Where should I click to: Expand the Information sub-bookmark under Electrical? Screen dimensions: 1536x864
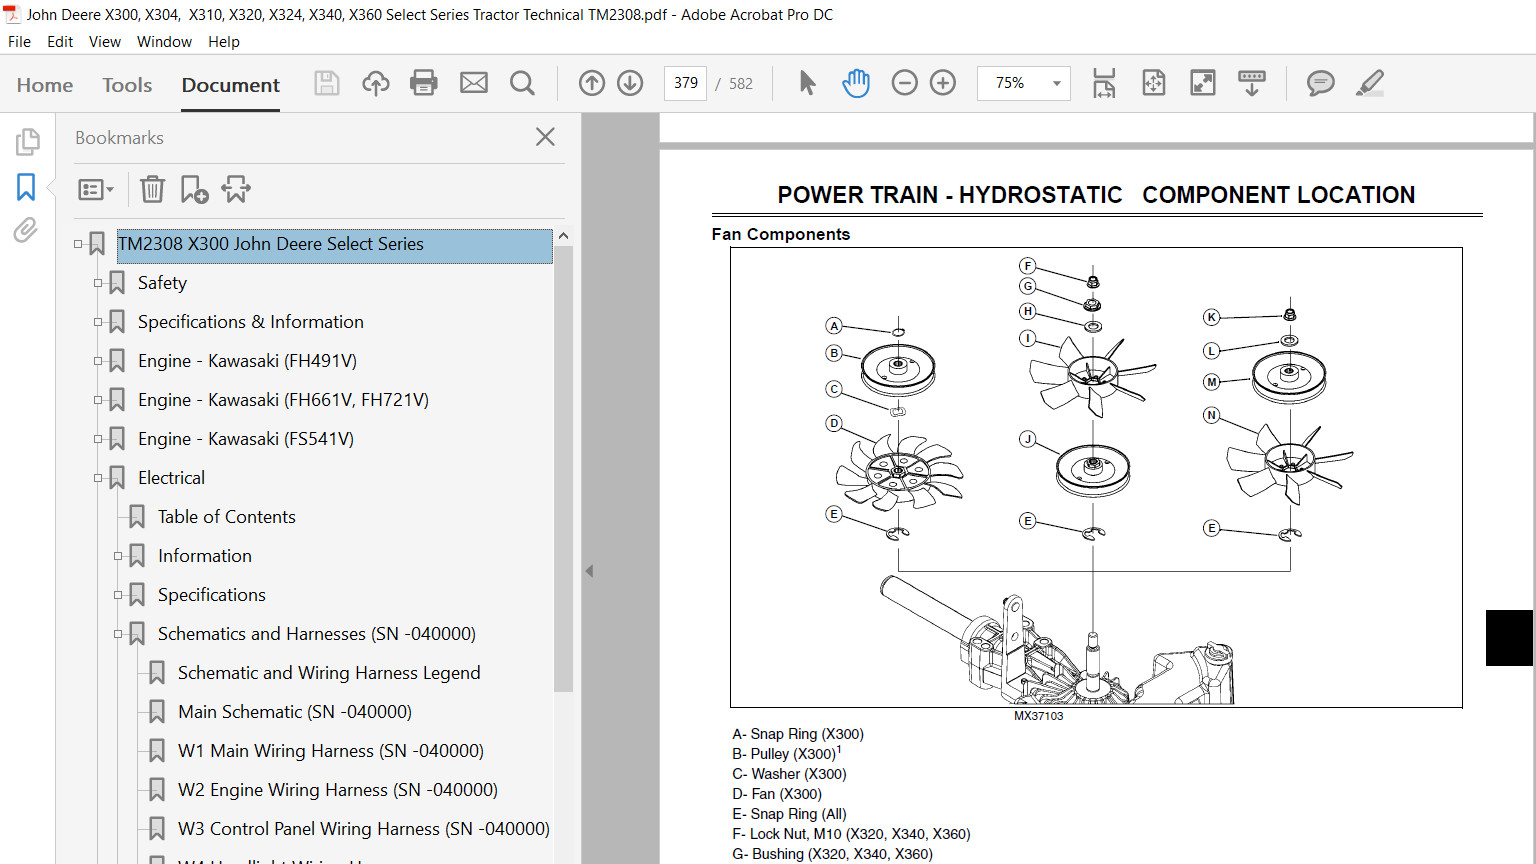[x=118, y=556]
